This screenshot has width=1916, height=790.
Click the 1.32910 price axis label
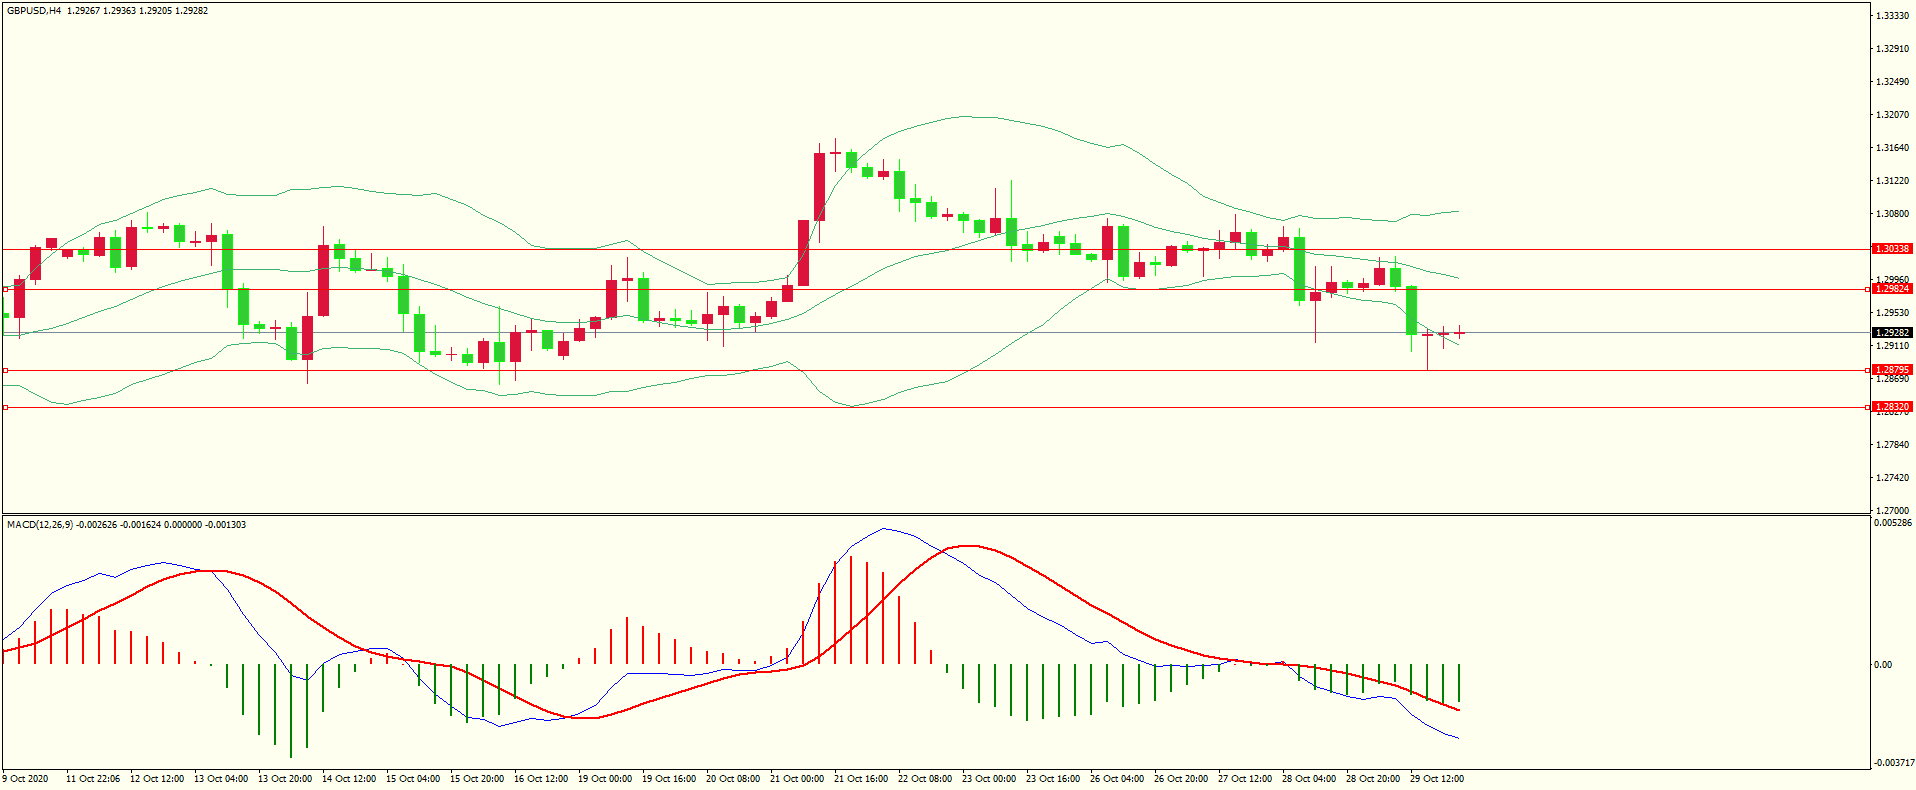[x=1892, y=49]
